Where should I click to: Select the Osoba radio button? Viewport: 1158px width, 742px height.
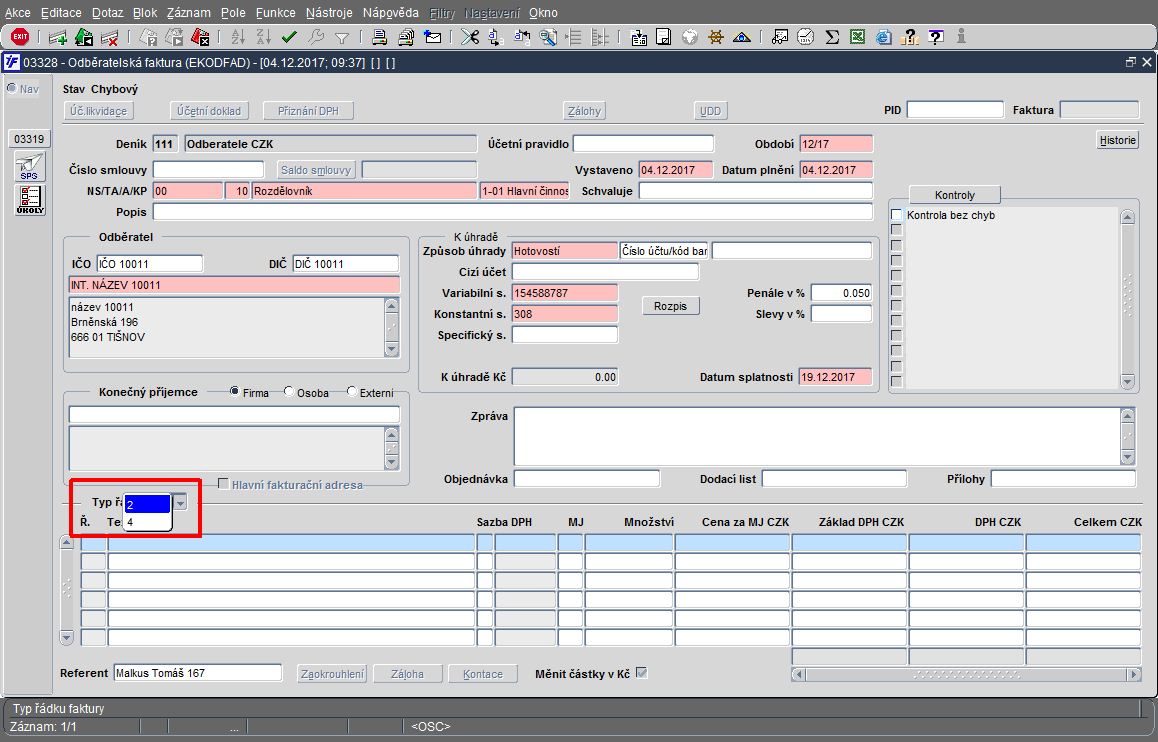click(289, 392)
